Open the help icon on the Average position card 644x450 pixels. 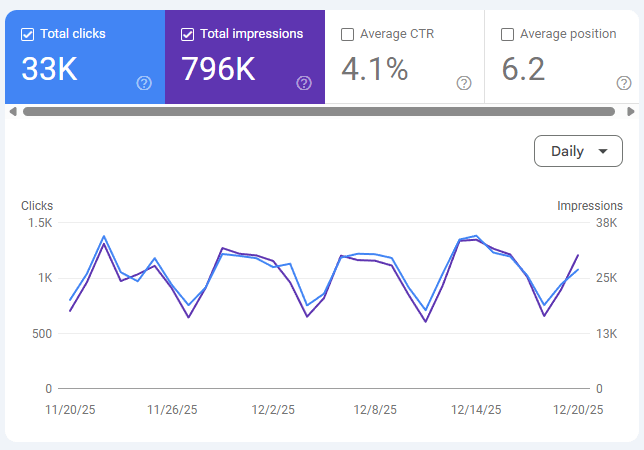pyautogui.click(x=624, y=83)
